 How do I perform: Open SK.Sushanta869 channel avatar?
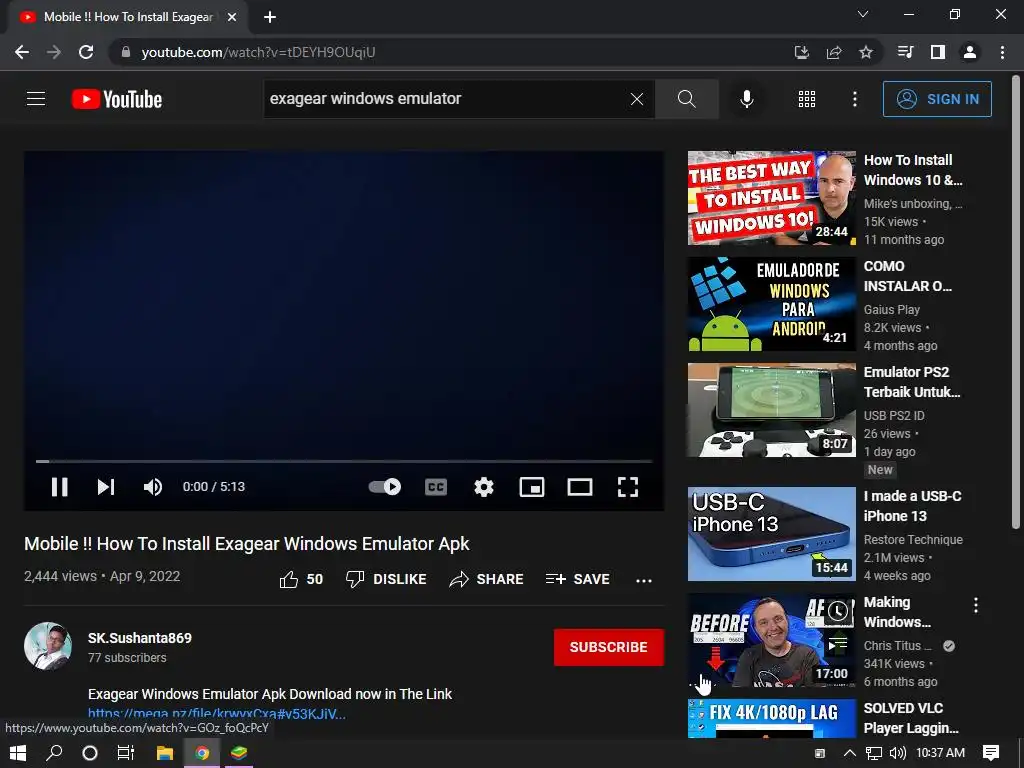click(x=48, y=646)
